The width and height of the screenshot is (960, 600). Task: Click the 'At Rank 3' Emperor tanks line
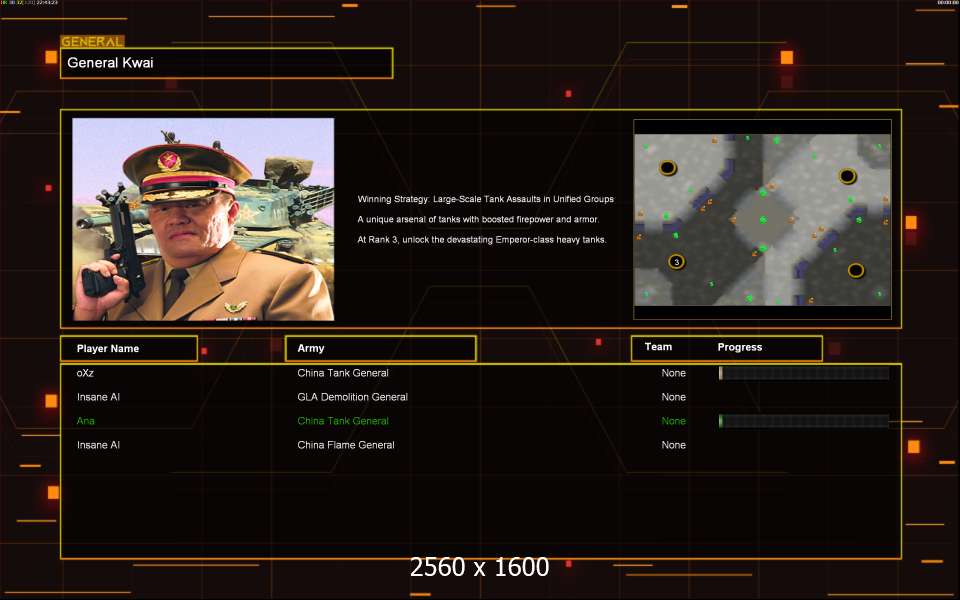point(482,239)
